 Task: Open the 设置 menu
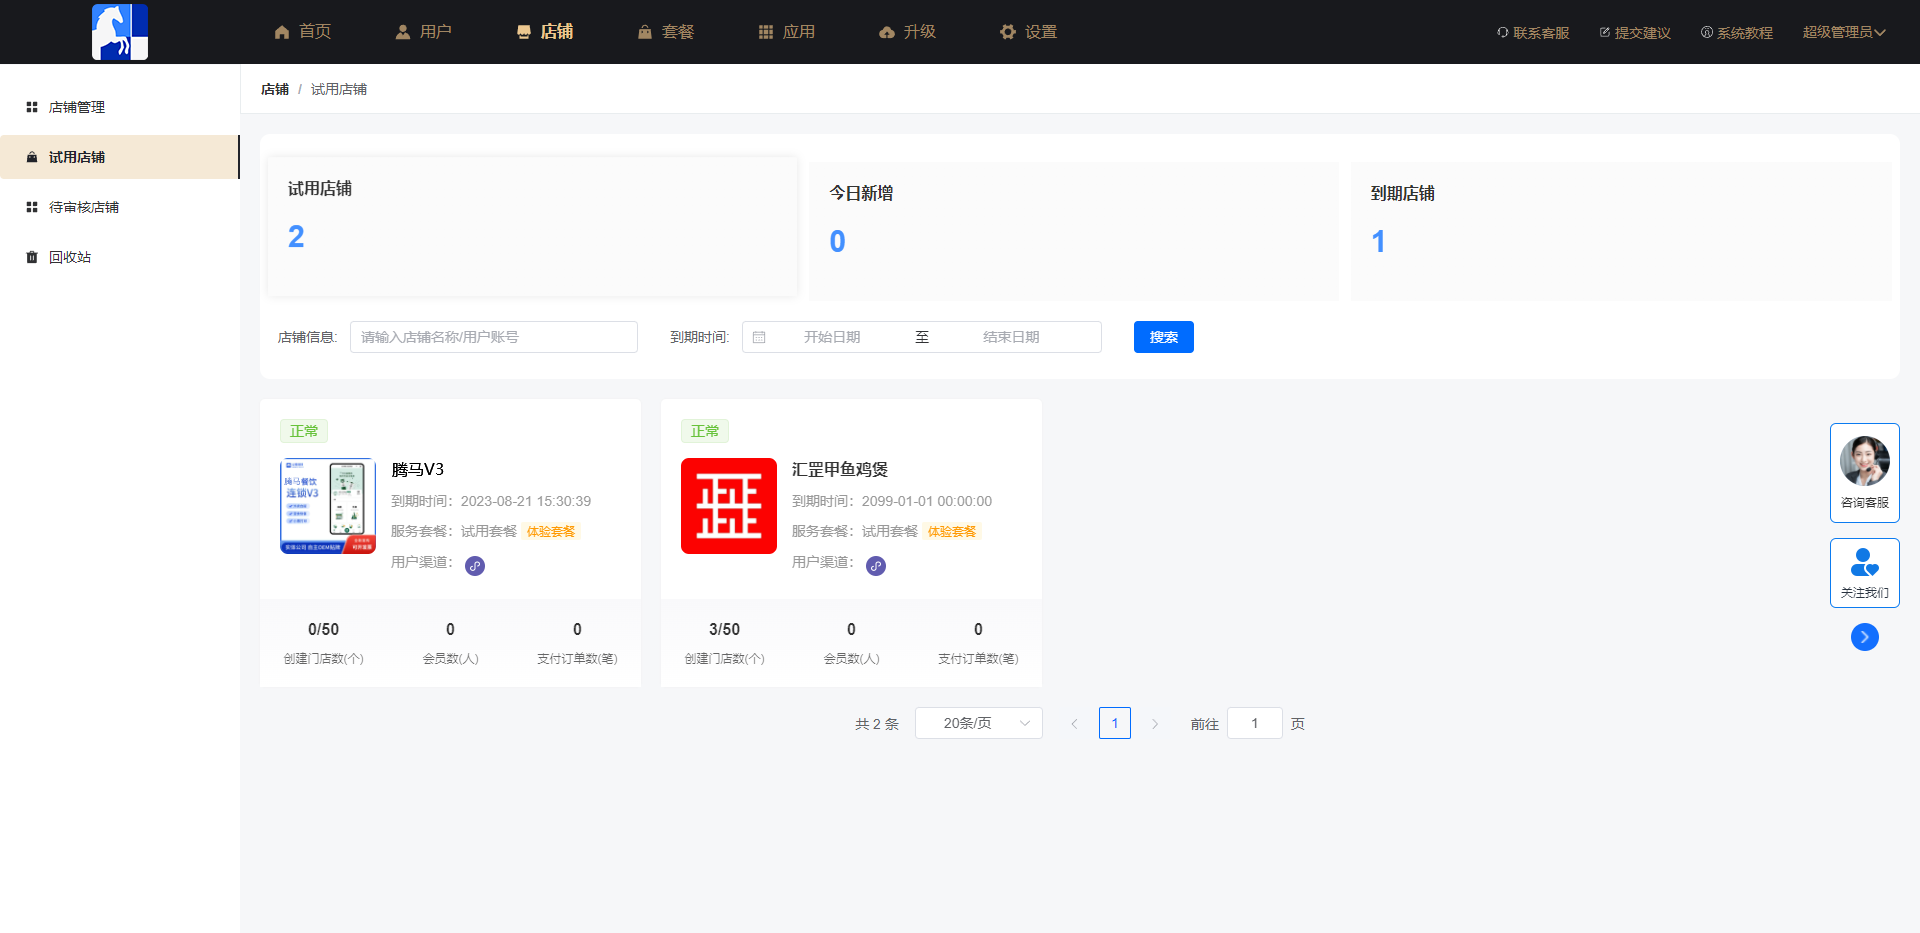(1028, 32)
